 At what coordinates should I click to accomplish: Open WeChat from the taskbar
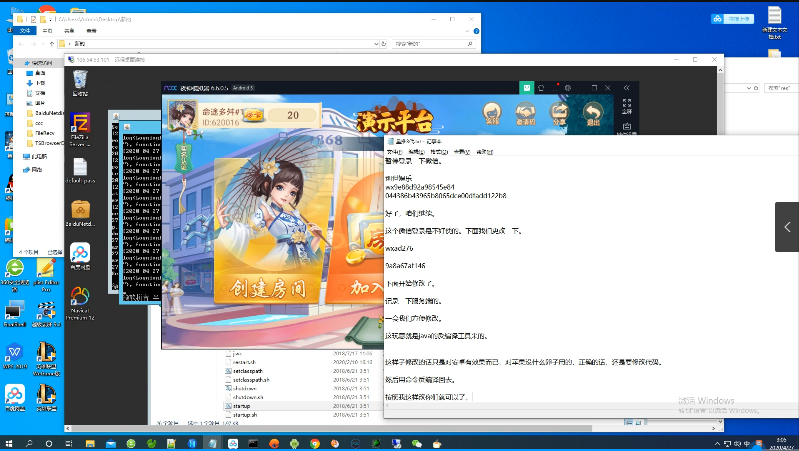[417, 443]
